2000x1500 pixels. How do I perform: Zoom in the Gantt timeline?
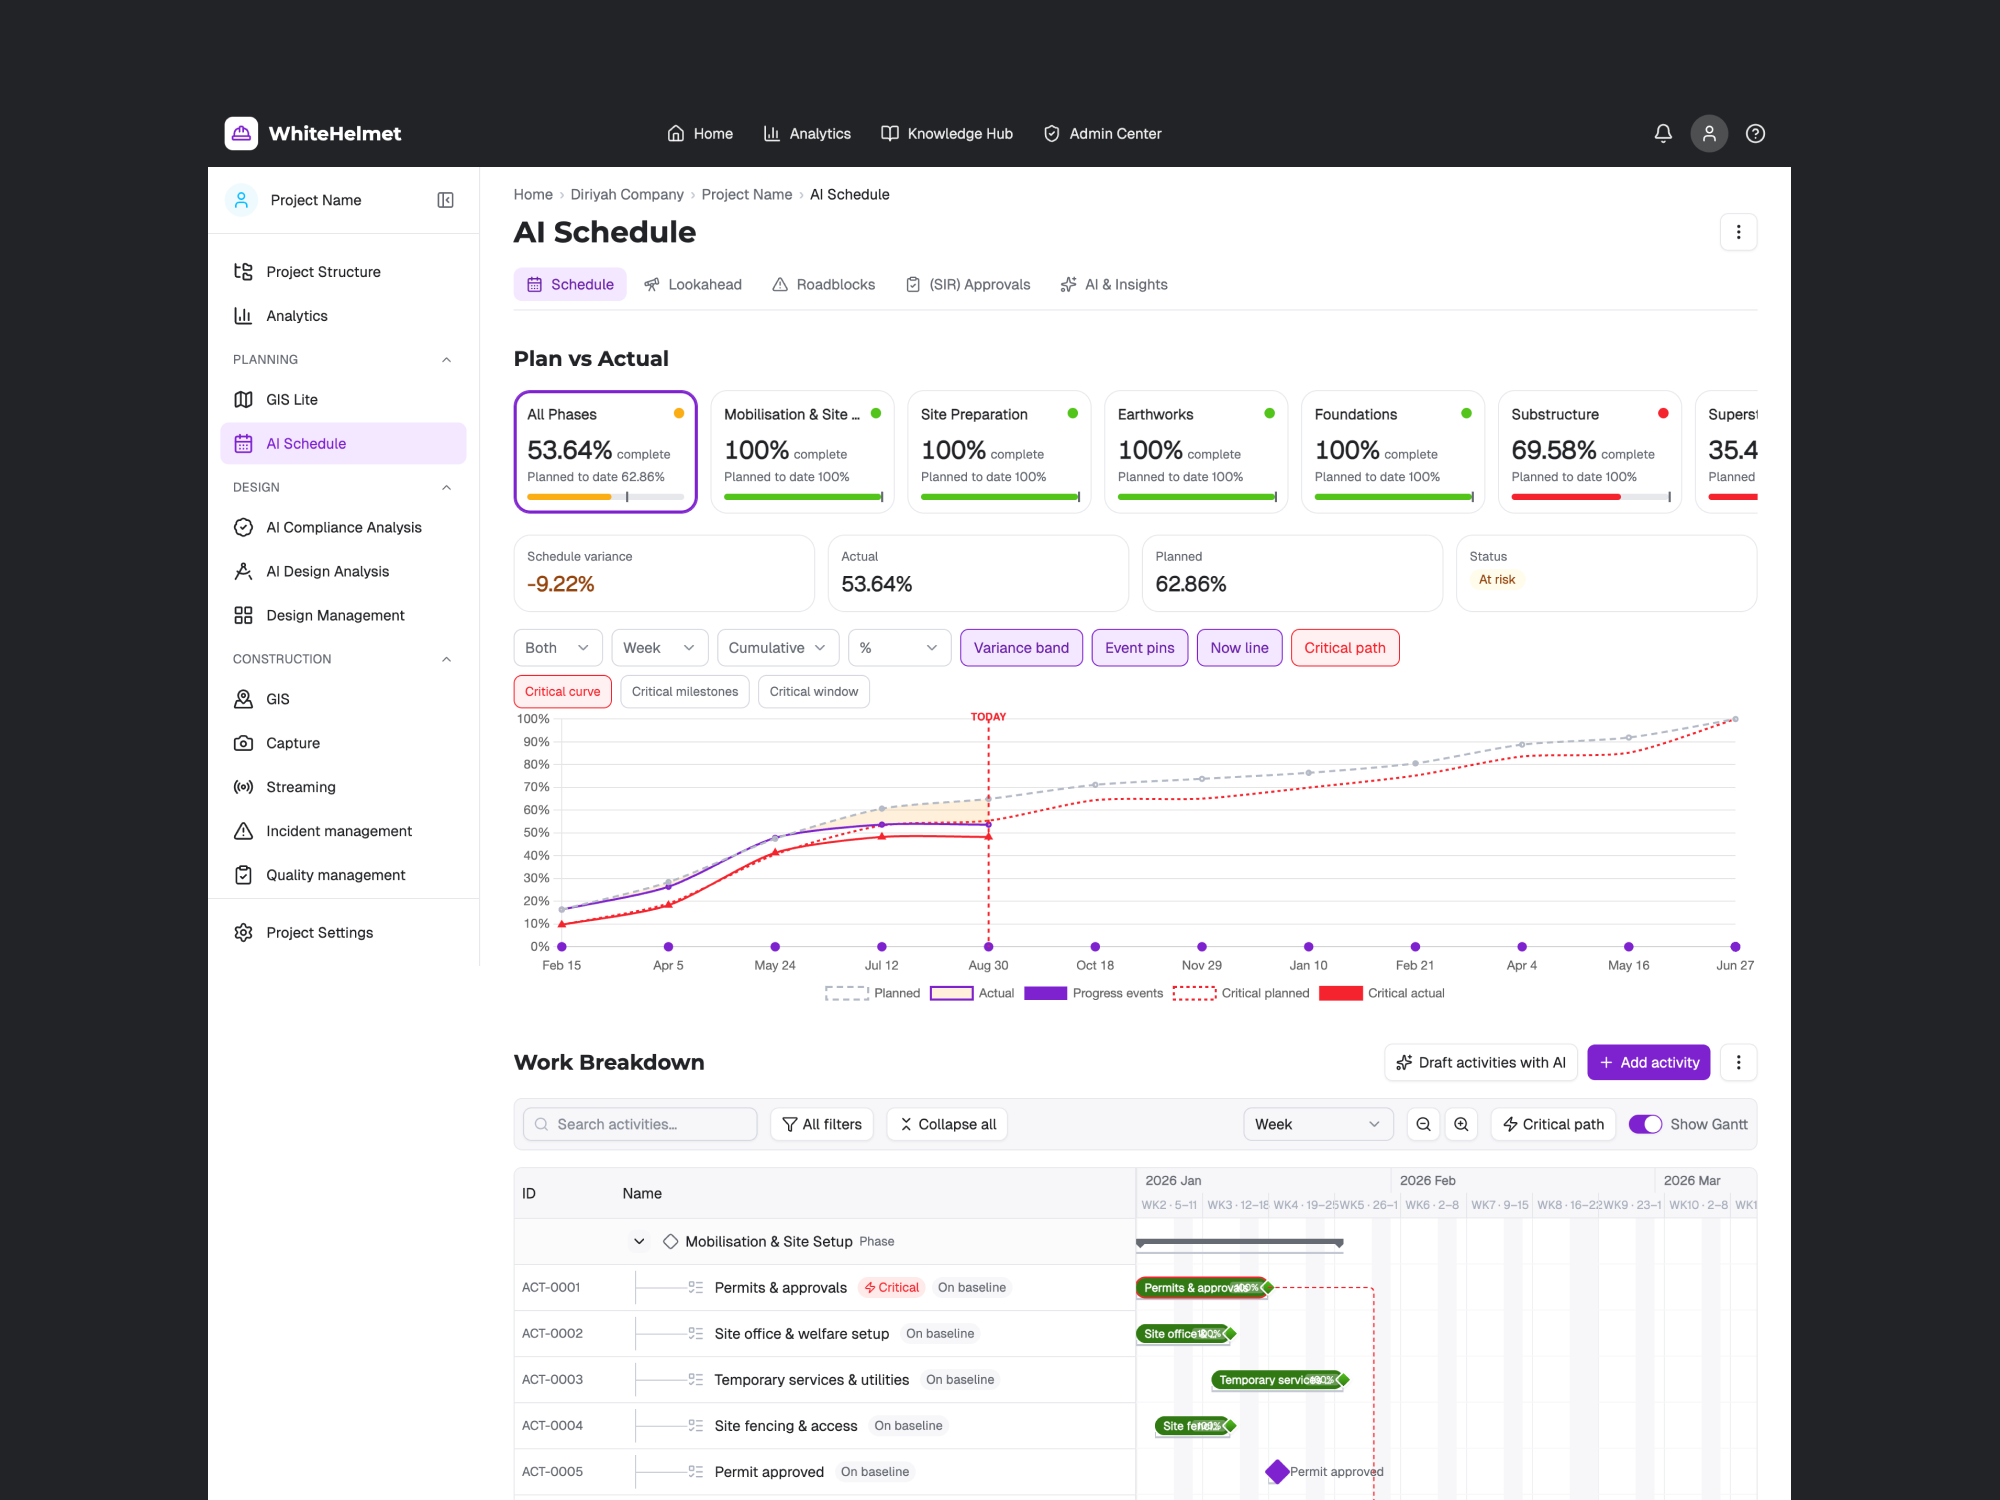coord(1461,1124)
